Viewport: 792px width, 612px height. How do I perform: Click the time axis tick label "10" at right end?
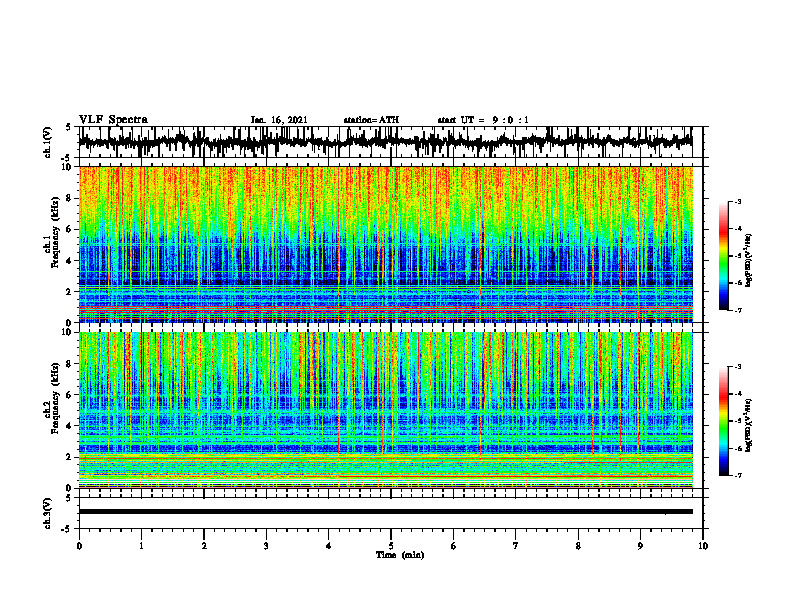(x=703, y=546)
